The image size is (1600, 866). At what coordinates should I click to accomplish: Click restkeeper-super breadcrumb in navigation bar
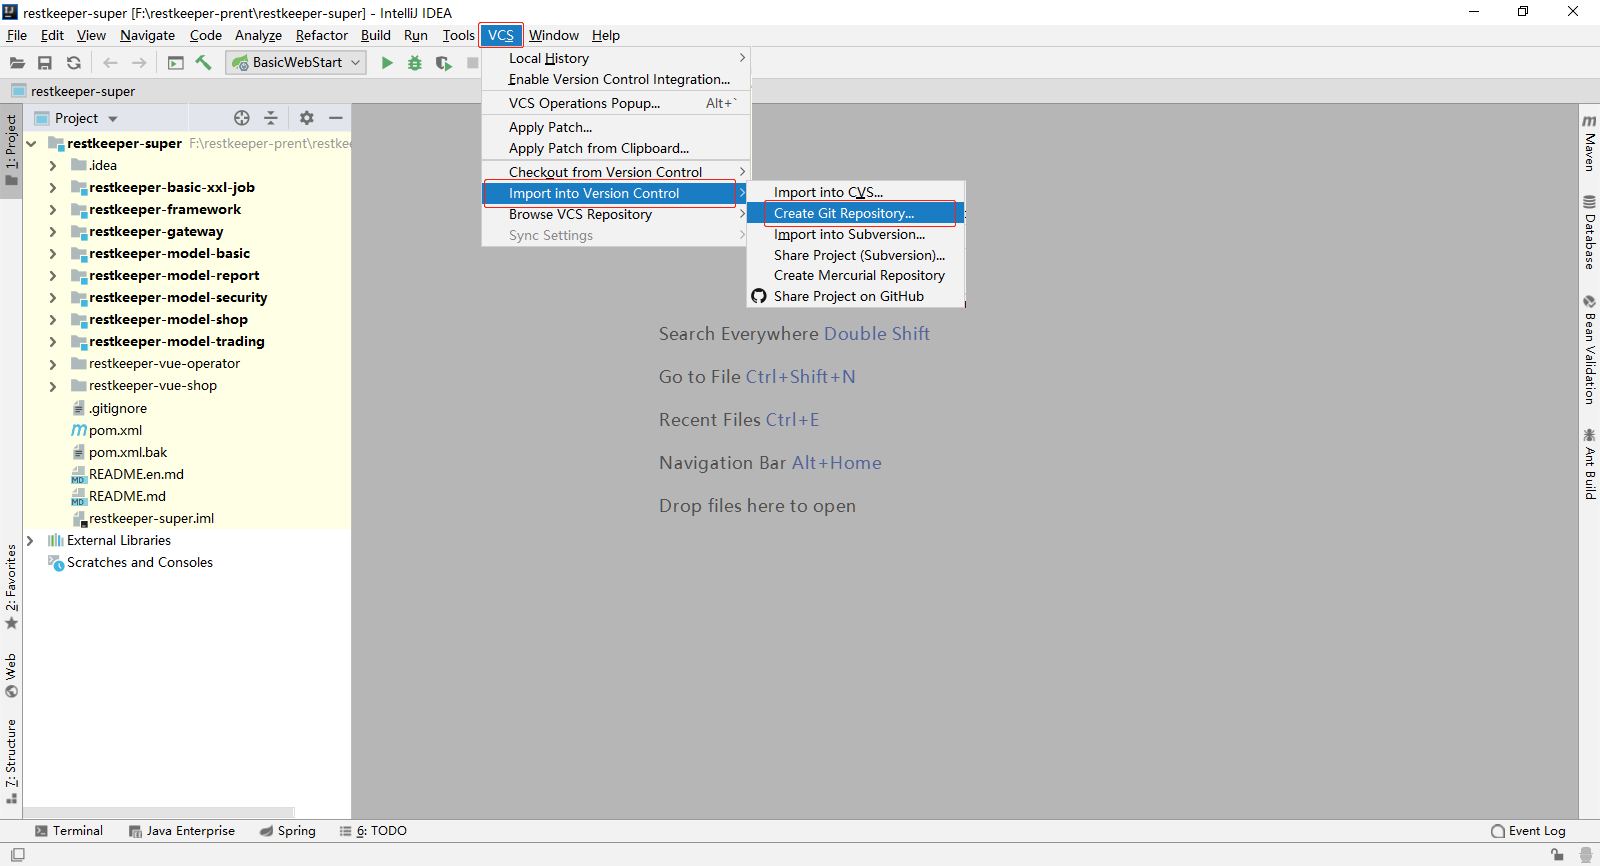click(x=73, y=91)
